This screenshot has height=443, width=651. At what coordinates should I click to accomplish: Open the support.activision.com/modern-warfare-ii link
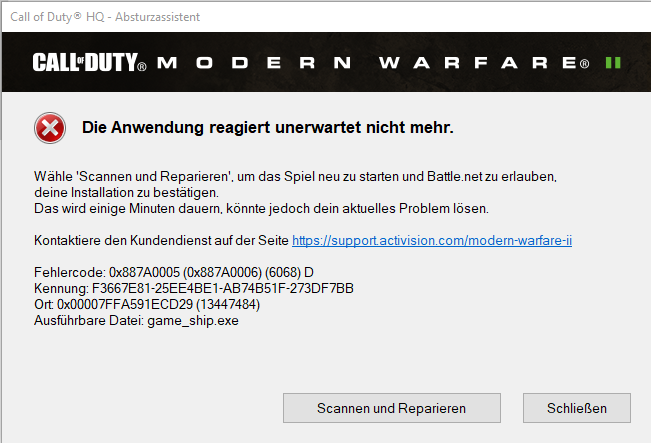click(x=432, y=240)
